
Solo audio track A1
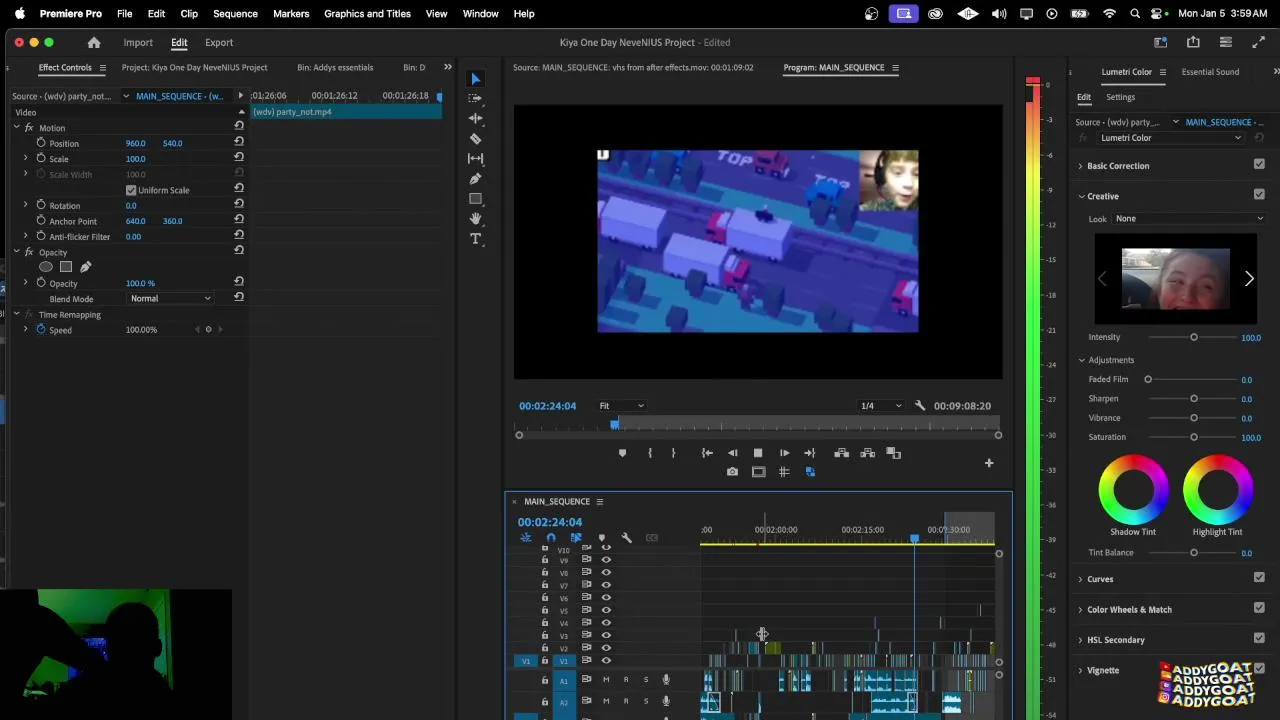(x=646, y=680)
